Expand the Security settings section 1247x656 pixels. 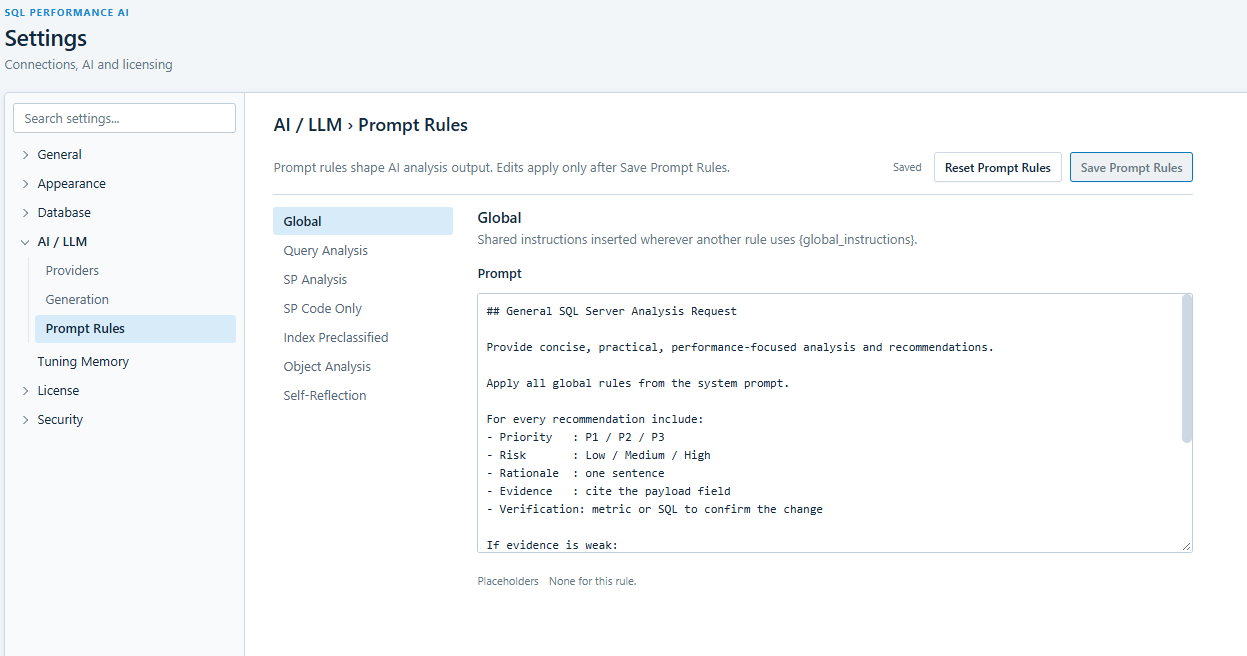(x=26, y=420)
